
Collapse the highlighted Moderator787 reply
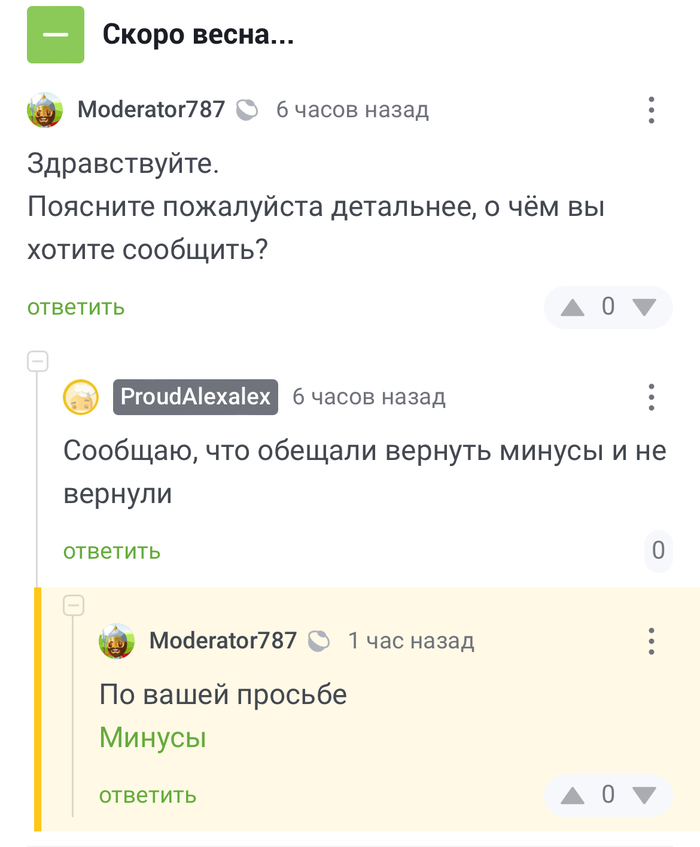point(73,604)
